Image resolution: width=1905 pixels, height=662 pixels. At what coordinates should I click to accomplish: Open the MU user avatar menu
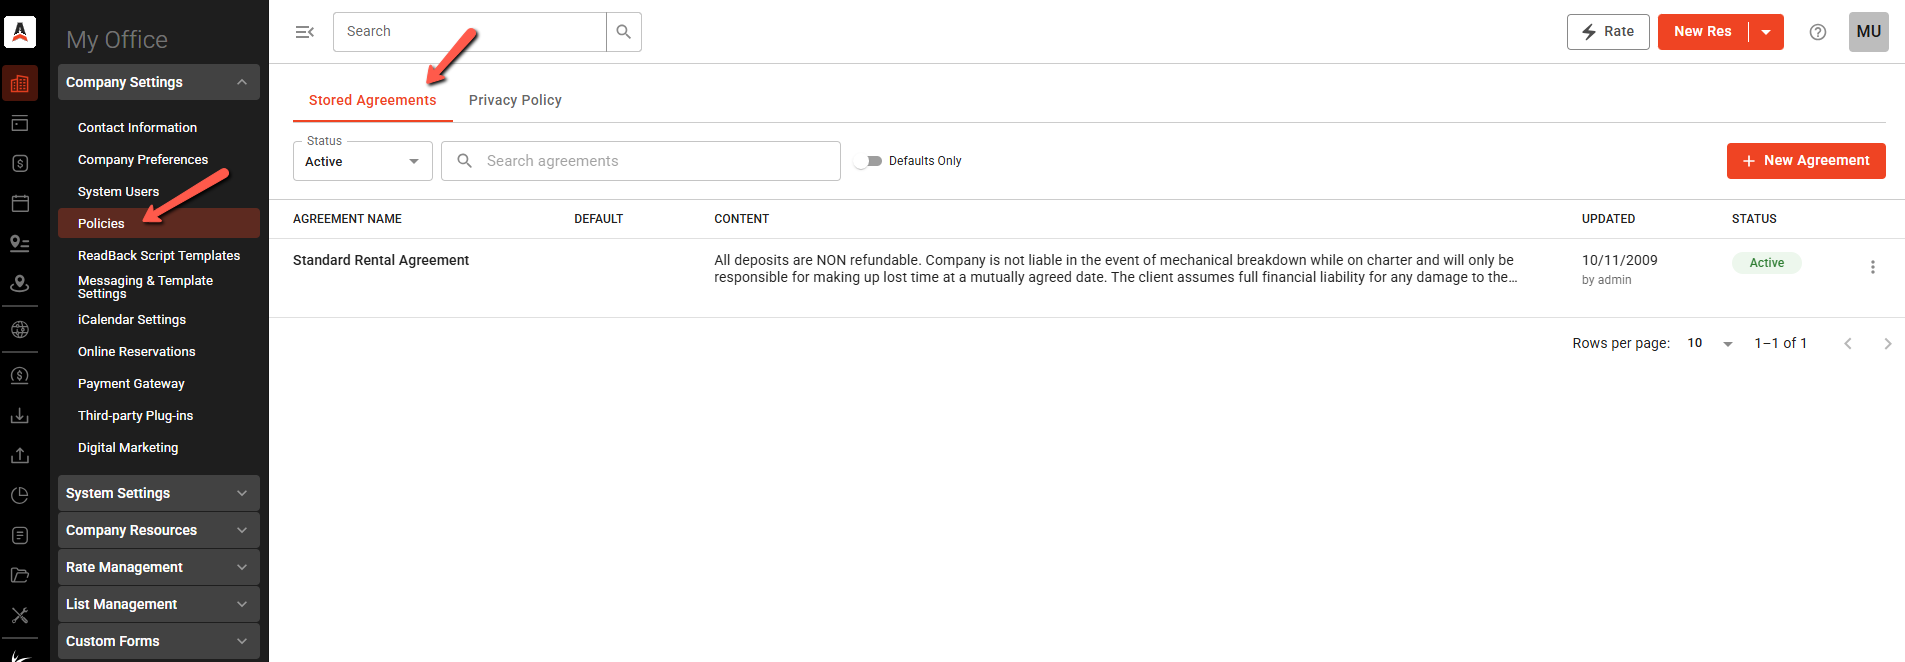(1868, 32)
